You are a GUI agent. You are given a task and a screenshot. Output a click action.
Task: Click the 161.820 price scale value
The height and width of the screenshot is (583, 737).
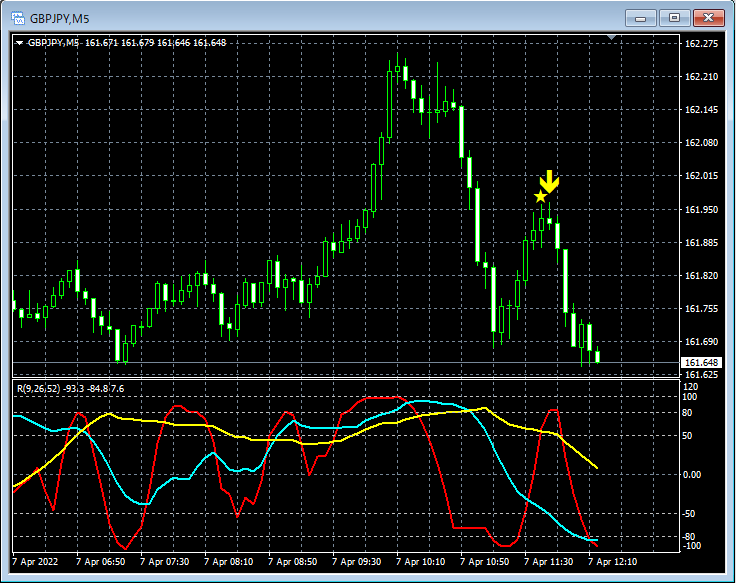coord(701,276)
